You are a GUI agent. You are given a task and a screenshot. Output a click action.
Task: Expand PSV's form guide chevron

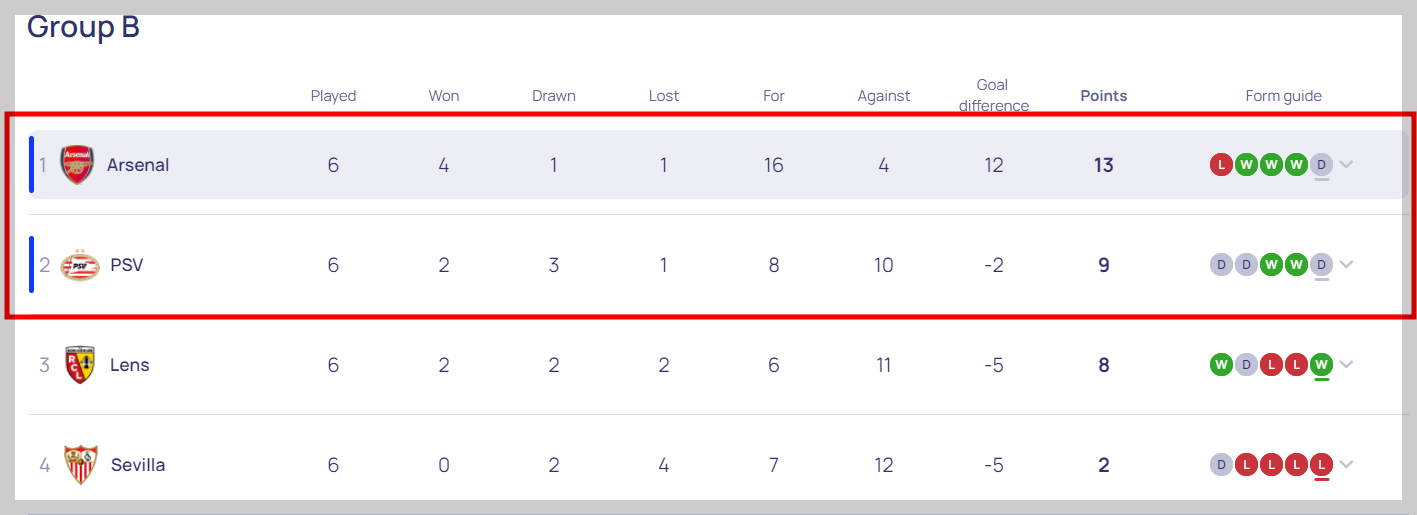click(1347, 265)
